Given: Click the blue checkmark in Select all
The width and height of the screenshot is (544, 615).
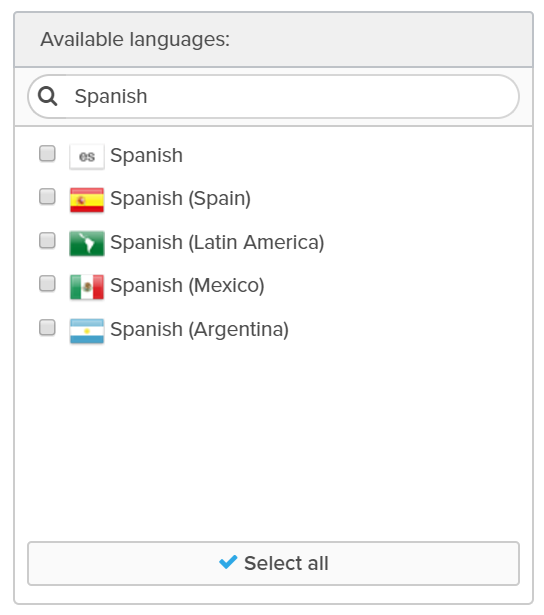Looking at the screenshot, I should 228,562.
